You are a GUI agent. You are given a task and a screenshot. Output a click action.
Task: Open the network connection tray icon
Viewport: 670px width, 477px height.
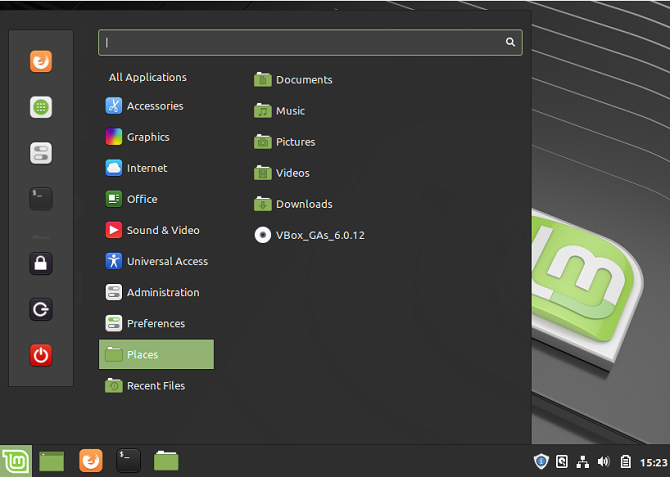[582, 462]
